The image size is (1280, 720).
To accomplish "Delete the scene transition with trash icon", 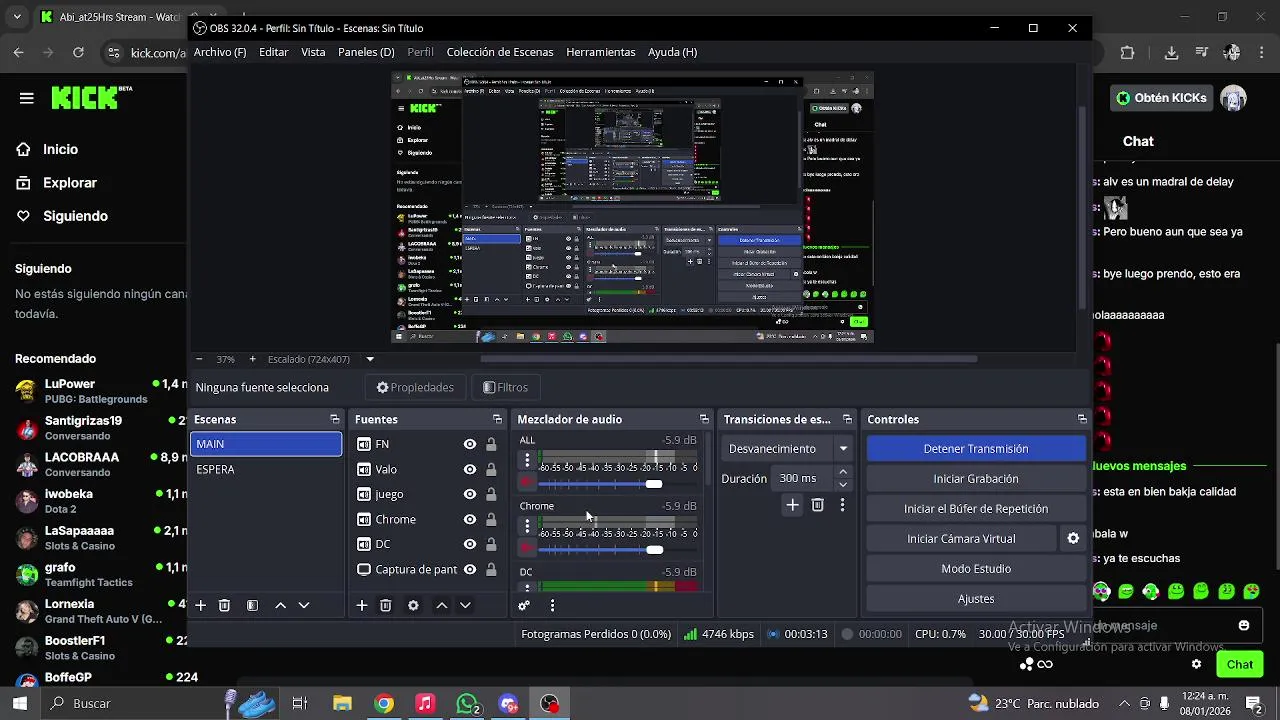I will tap(817, 505).
